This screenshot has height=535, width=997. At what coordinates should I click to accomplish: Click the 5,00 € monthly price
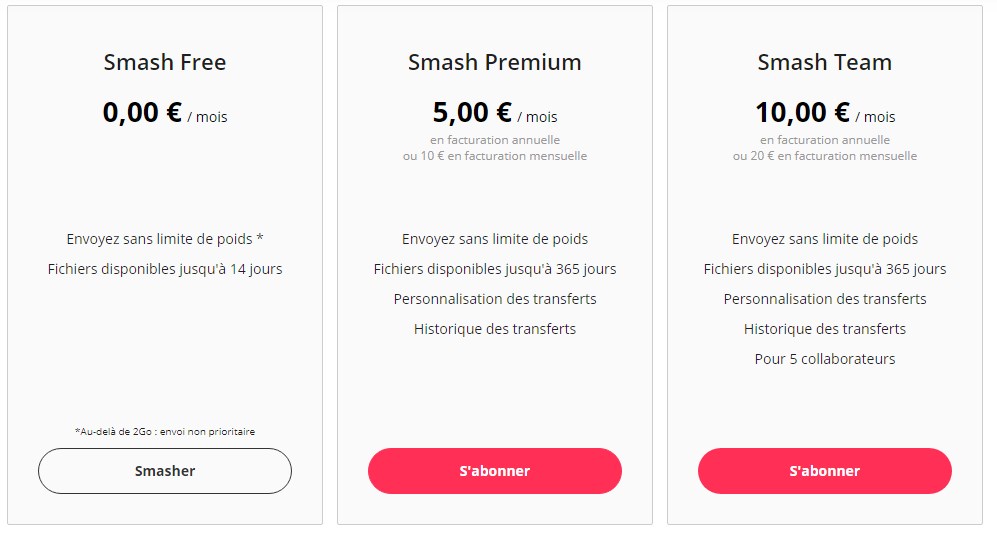(x=473, y=112)
